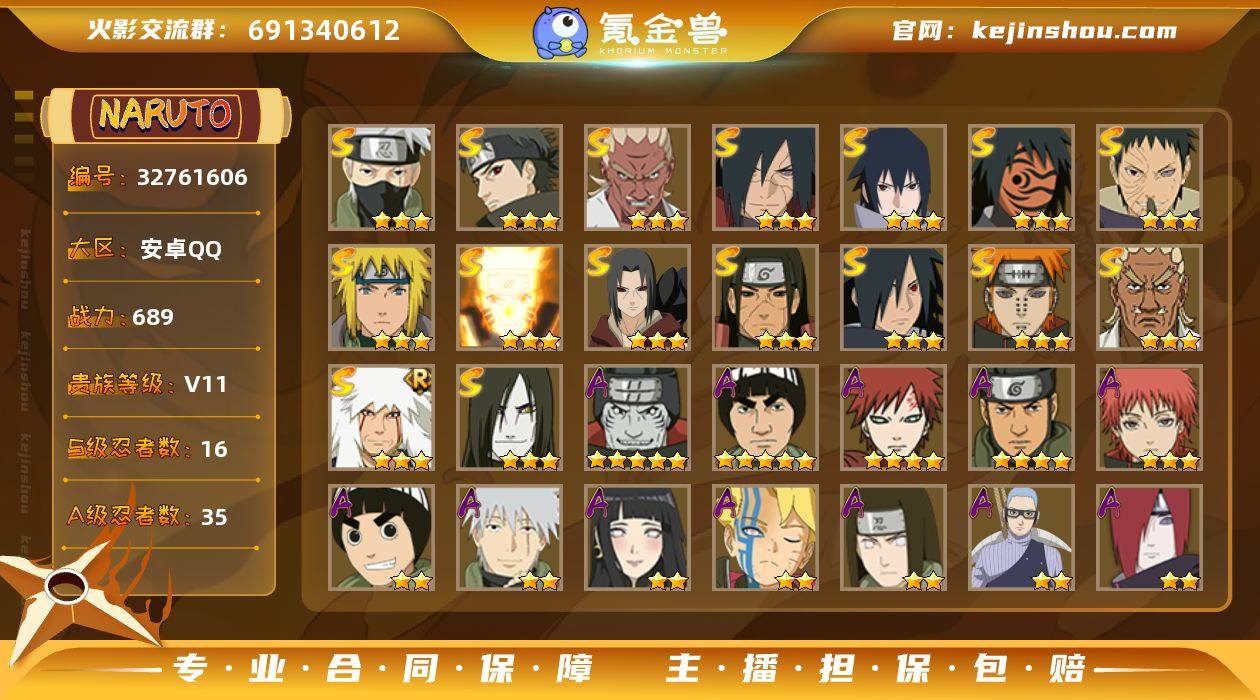This screenshot has width=1260, height=700.
Task: Click the orange spiral mask Tobi portrait
Action: [x=1021, y=178]
